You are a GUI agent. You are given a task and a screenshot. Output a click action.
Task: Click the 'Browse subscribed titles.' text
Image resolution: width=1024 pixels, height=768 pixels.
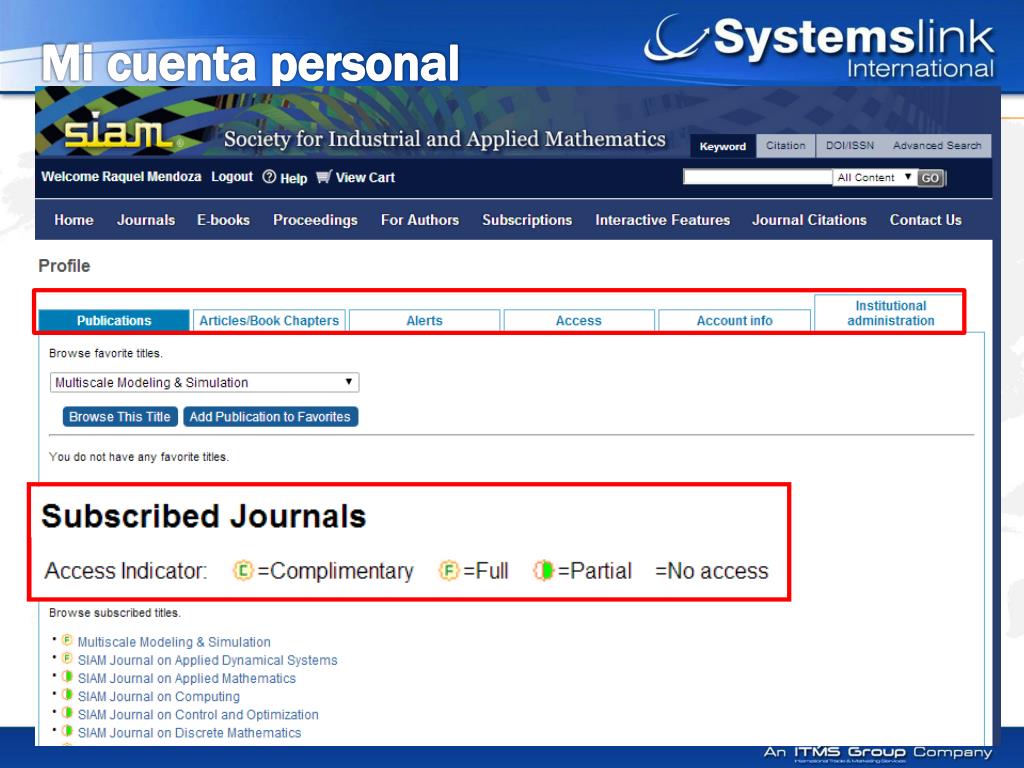pyautogui.click(x=115, y=613)
